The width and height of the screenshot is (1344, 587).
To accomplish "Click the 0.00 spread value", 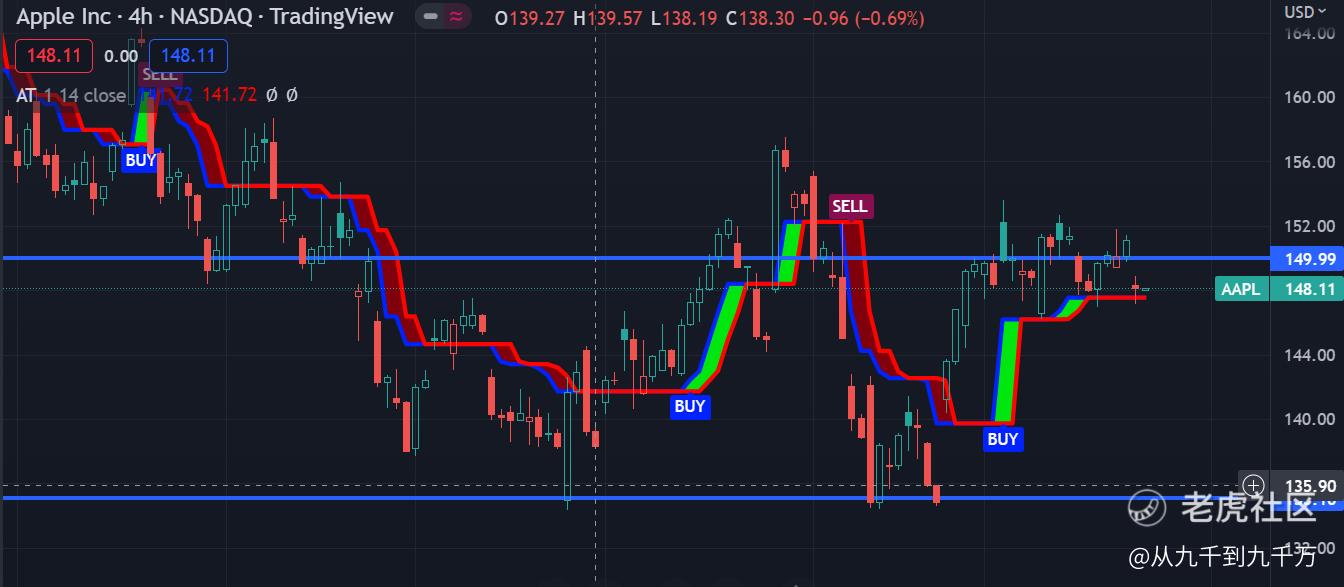I will (x=121, y=56).
